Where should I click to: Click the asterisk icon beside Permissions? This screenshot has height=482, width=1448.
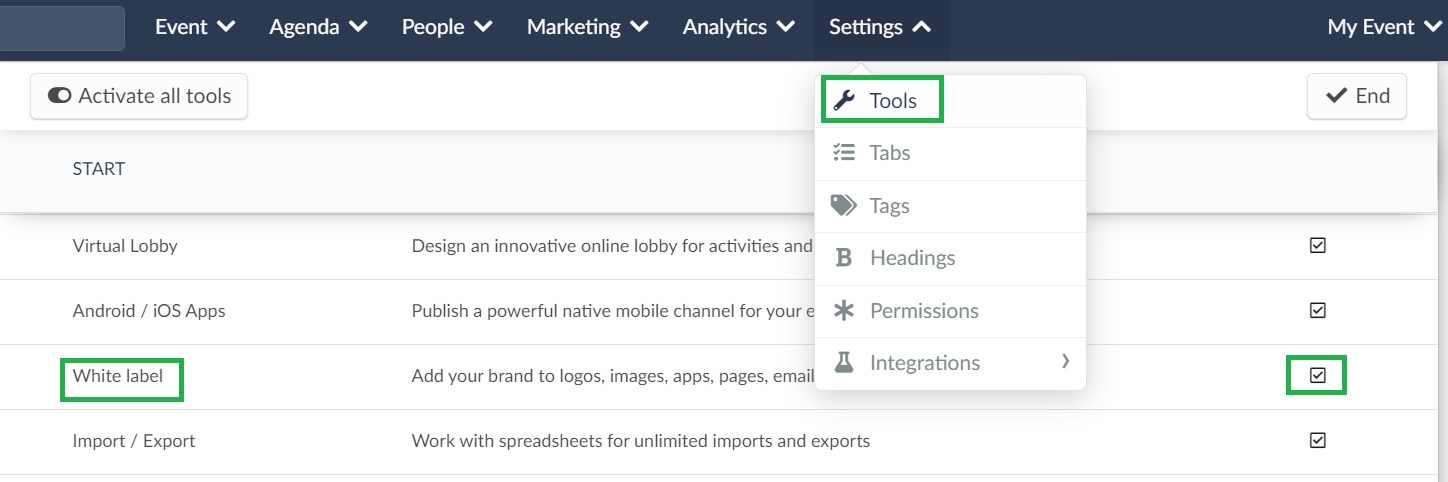pos(844,311)
